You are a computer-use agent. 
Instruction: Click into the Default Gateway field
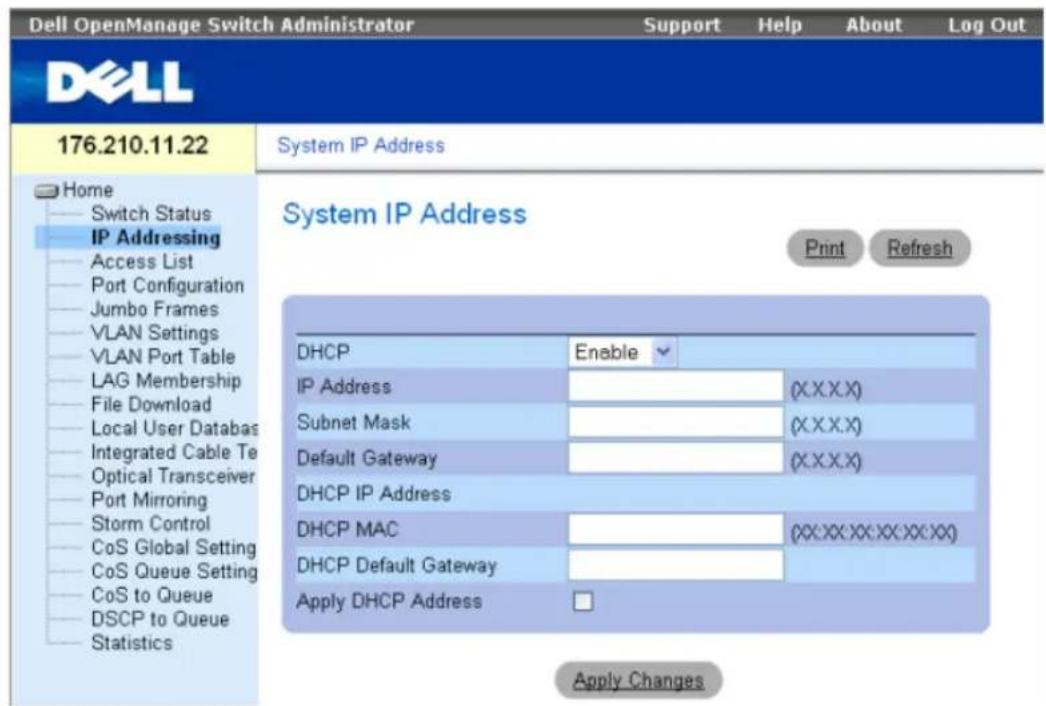tap(676, 458)
